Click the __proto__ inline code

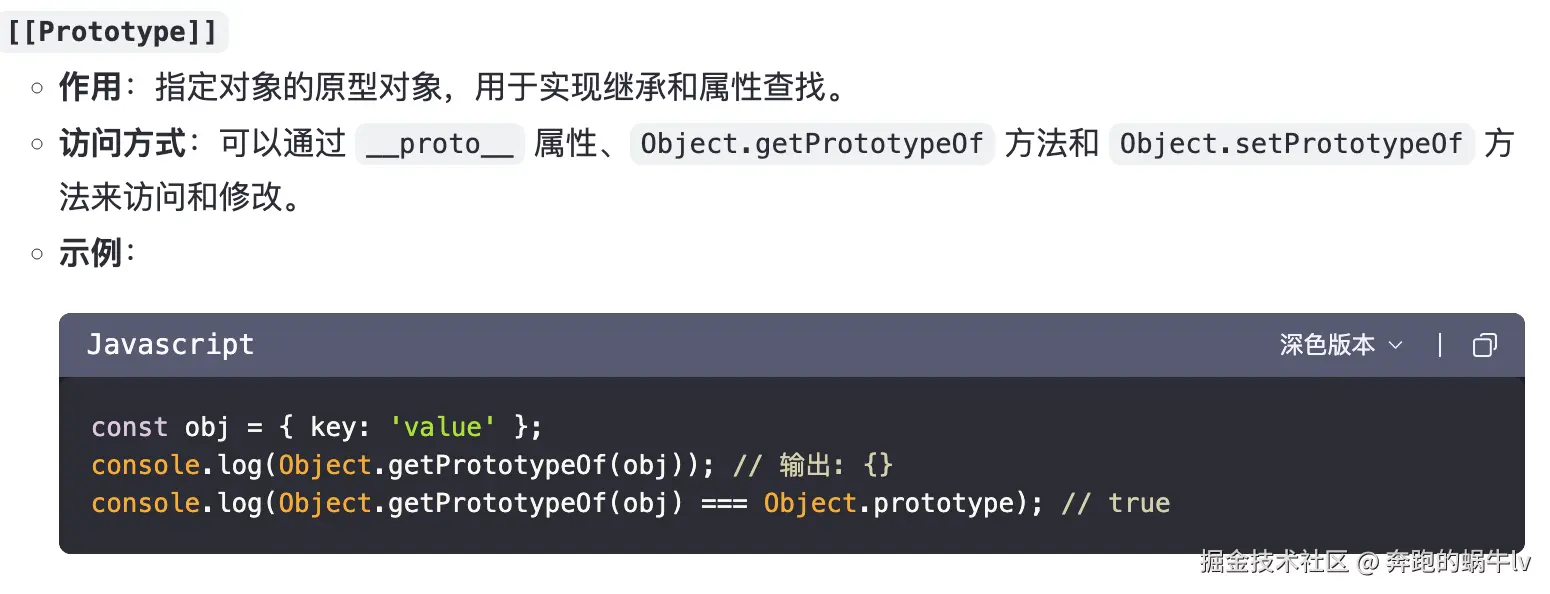pos(440,144)
